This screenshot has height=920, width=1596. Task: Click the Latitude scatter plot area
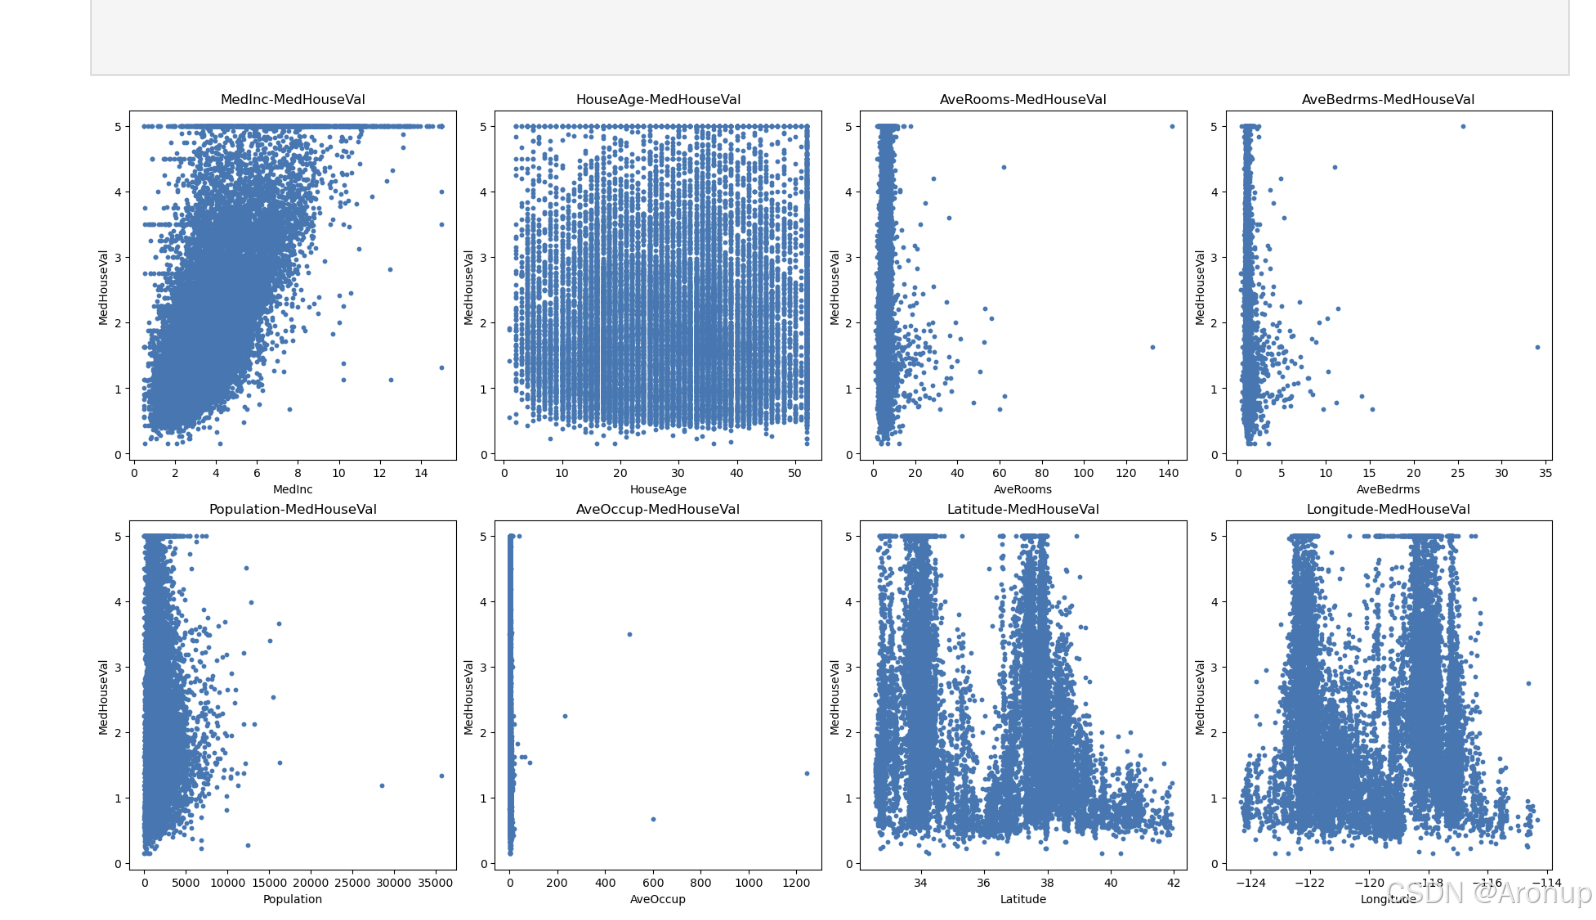click(x=1023, y=695)
